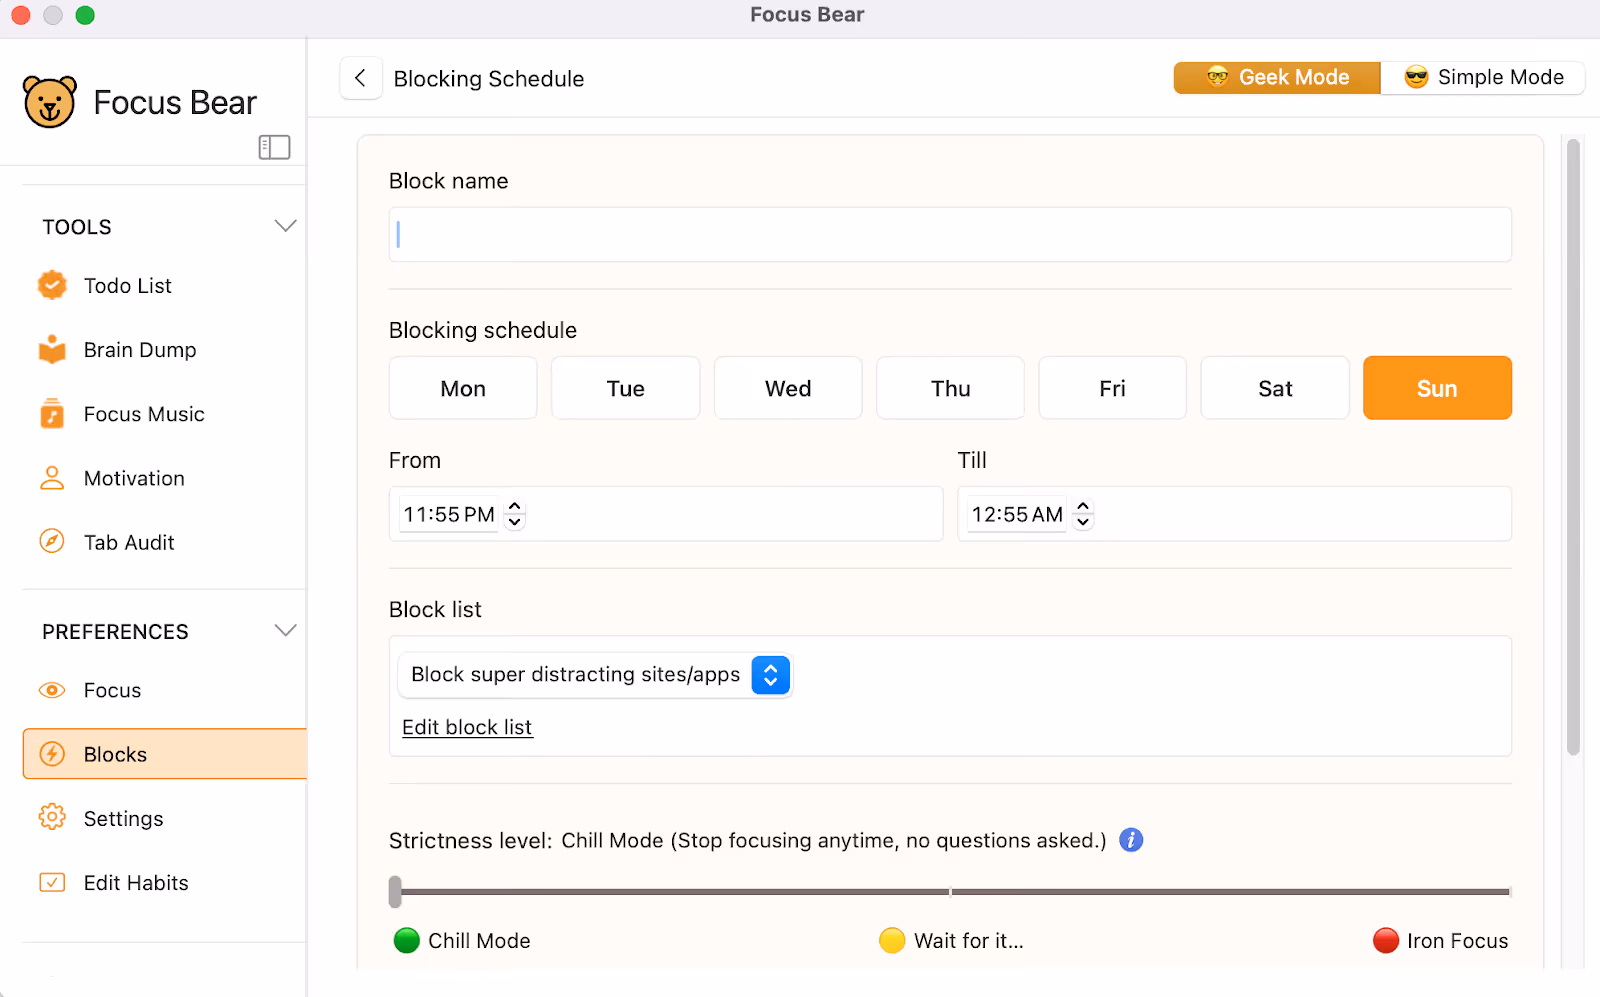Click the Block name input field
The image size is (1600, 997).
click(x=950, y=234)
